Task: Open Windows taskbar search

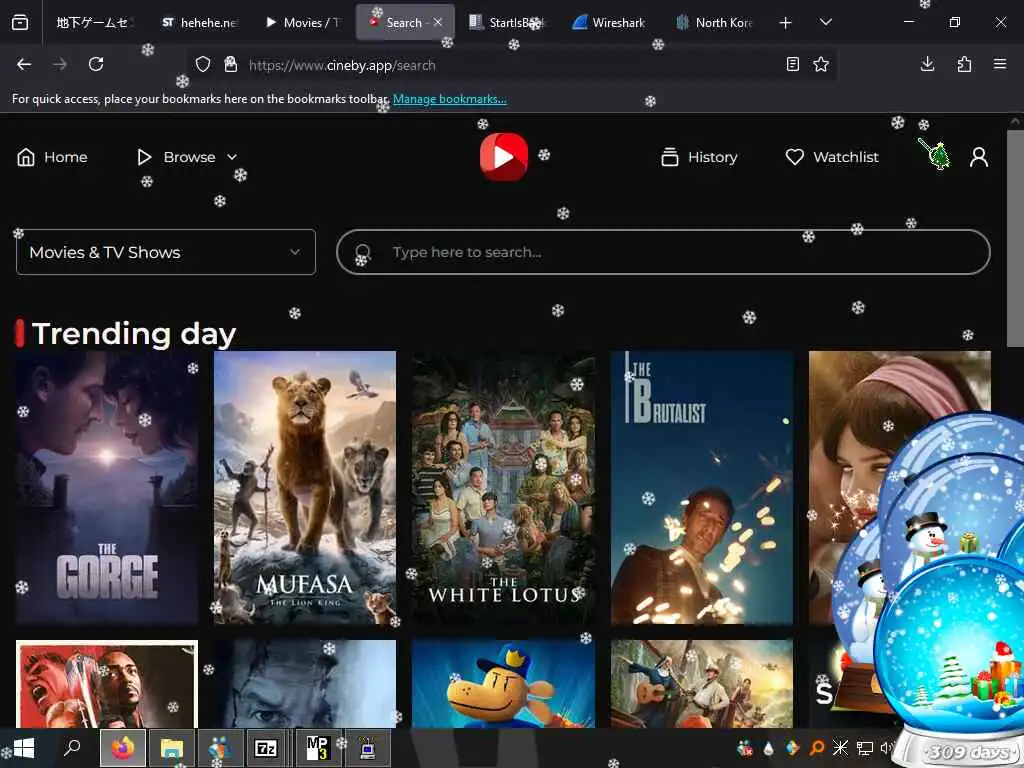Action: [72, 747]
